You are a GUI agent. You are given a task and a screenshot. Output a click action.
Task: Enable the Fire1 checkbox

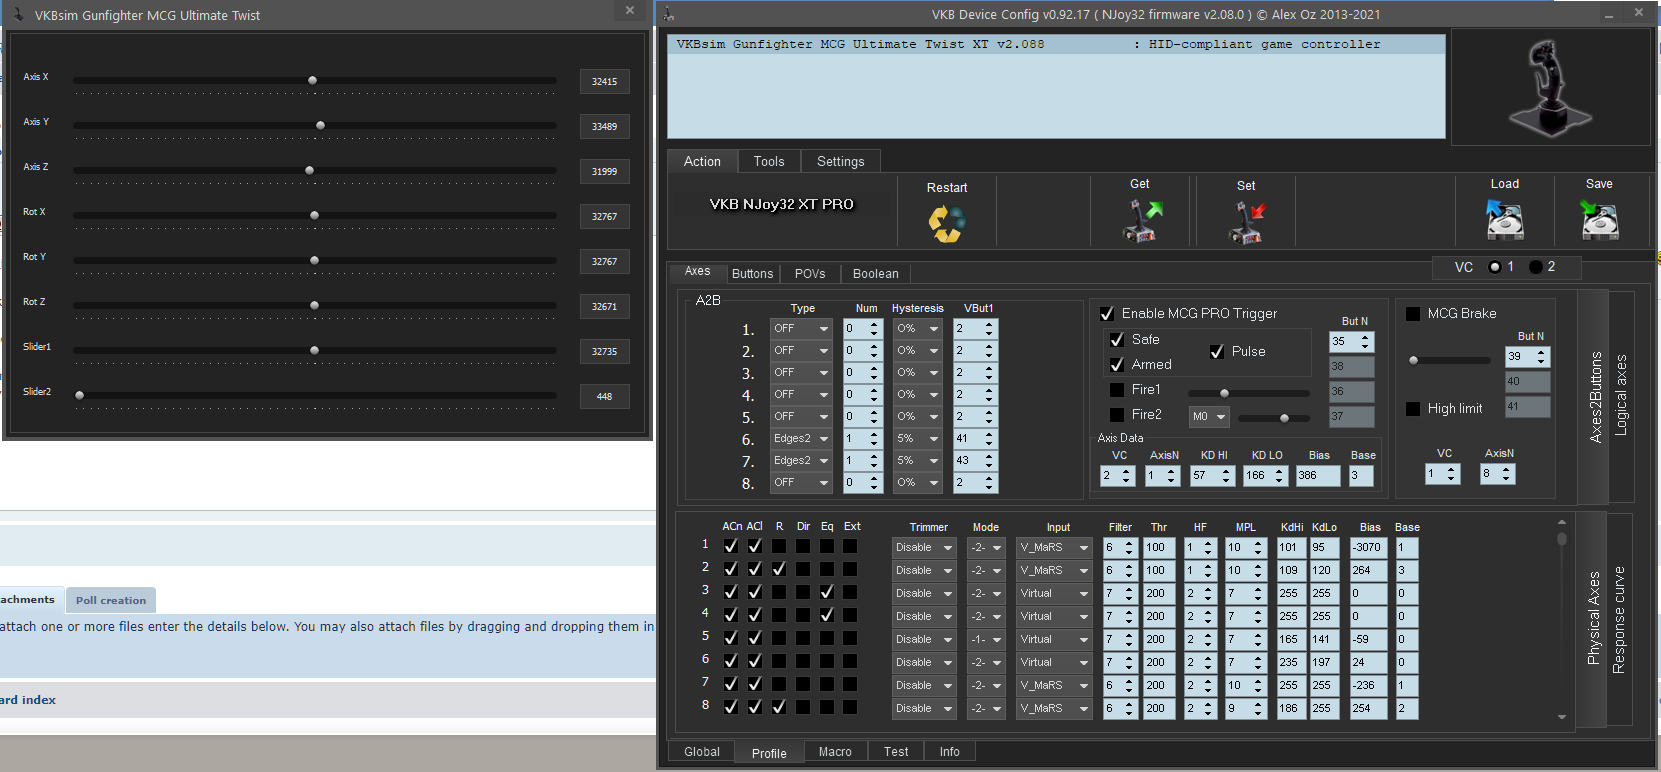(x=1117, y=390)
